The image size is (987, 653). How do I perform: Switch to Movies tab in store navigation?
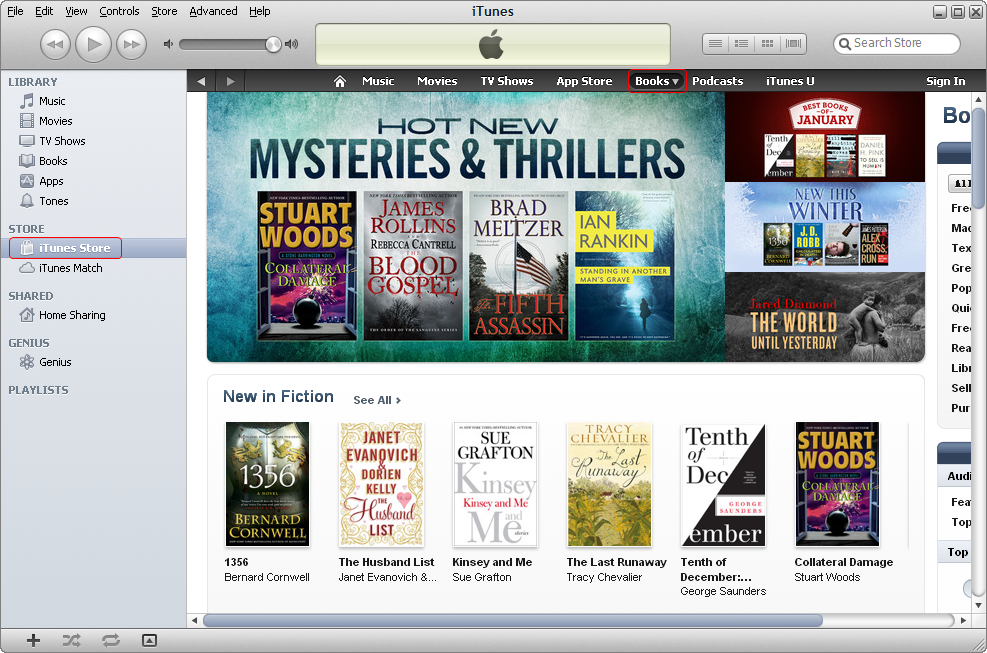(x=437, y=81)
